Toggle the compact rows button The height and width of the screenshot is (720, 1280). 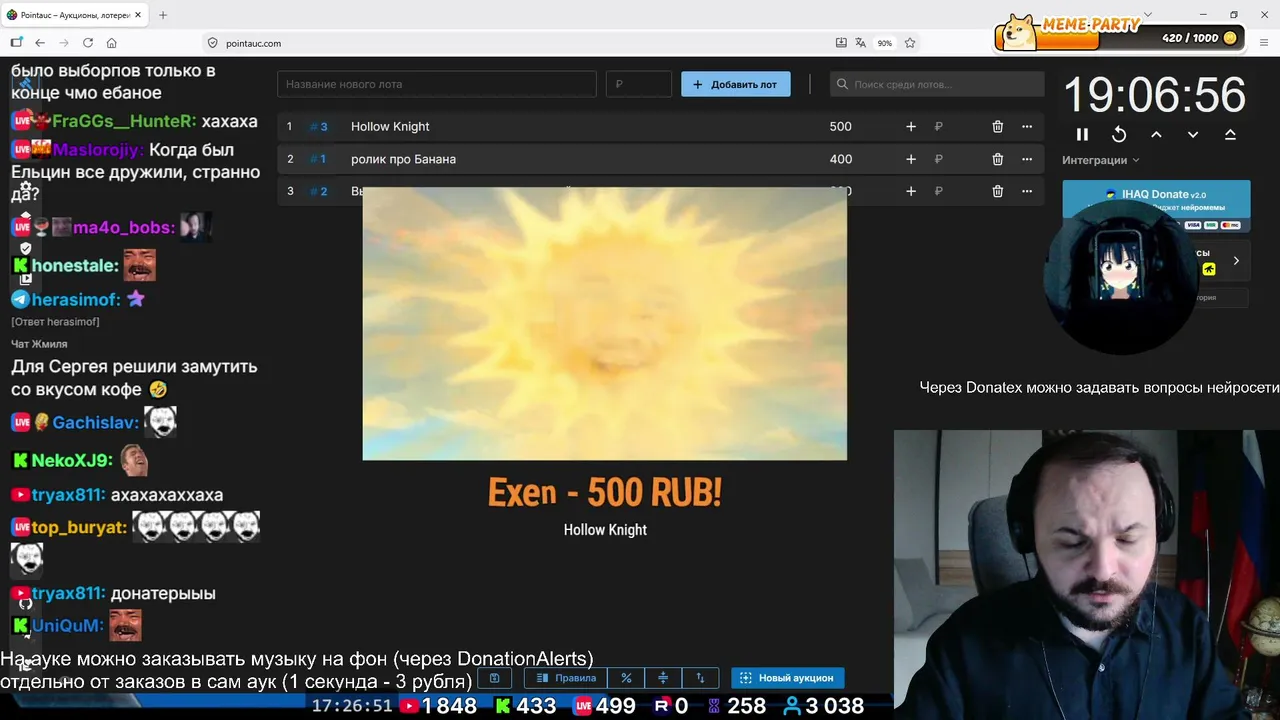[x=663, y=678]
